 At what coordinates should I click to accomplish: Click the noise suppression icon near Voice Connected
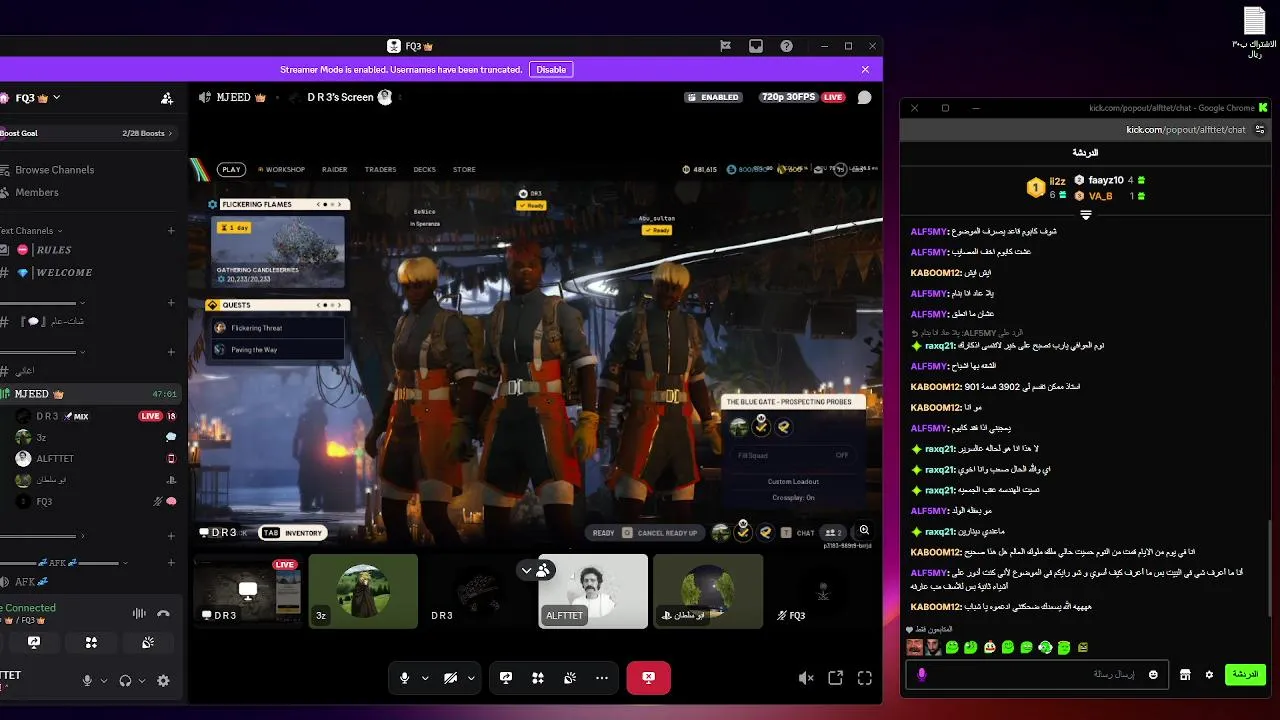pyautogui.click(x=139, y=613)
